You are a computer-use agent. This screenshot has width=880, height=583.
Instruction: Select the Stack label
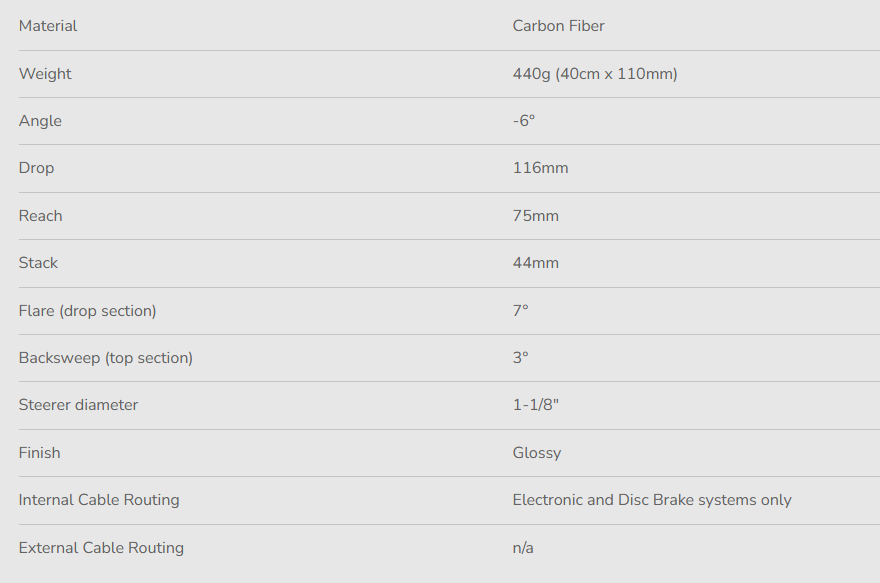pos(38,263)
